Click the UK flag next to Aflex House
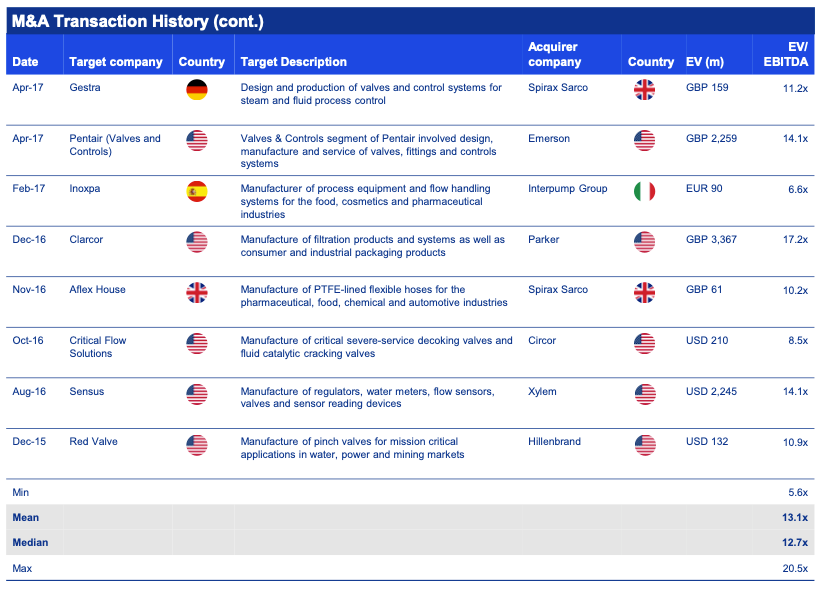Viewport: 822px width, 589px height. (x=197, y=292)
